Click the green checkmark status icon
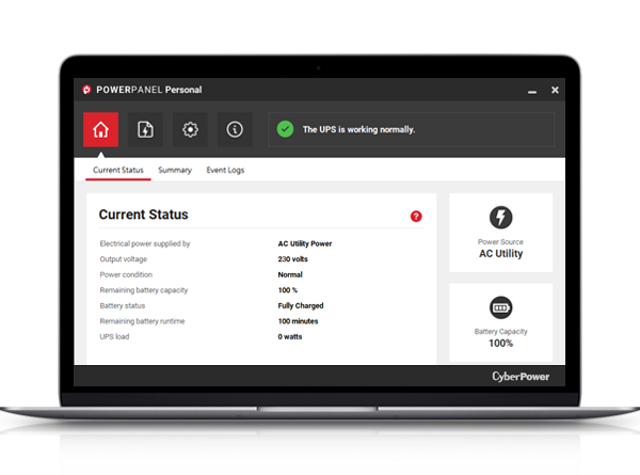This screenshot has width=640, height=475. pos(285,129)
